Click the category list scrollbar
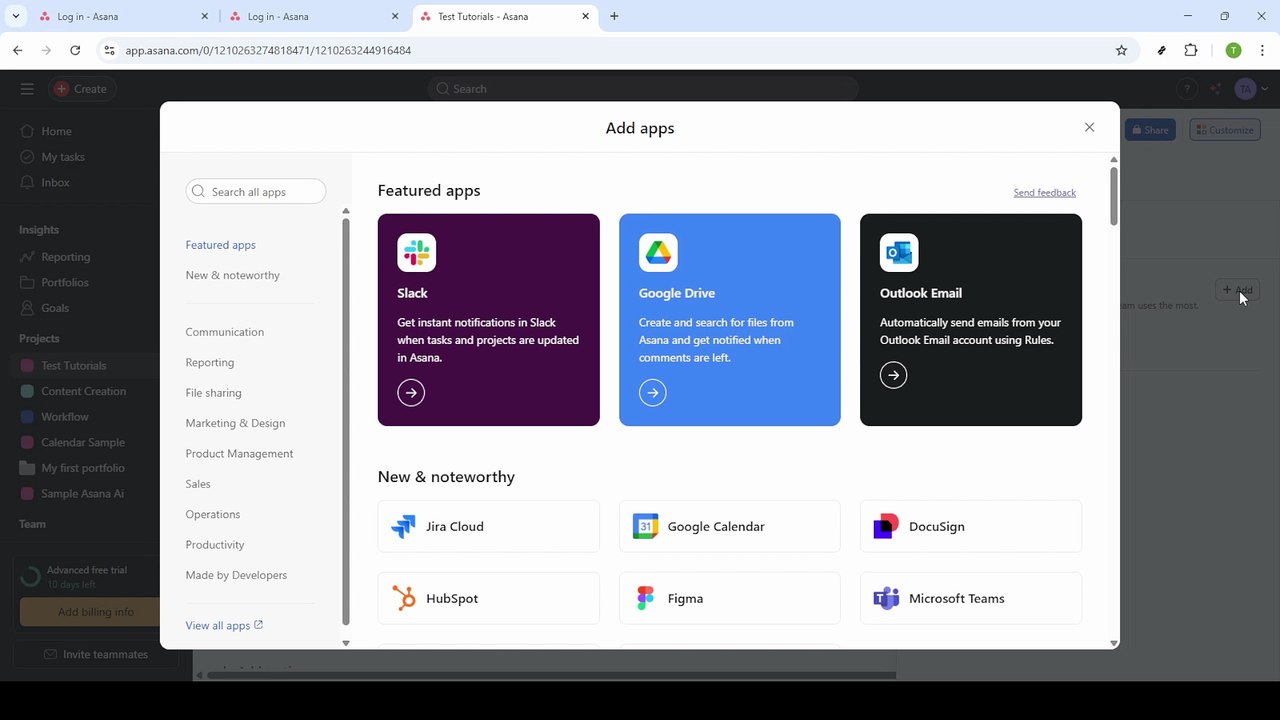1280x720 pixels. [346, 420]
